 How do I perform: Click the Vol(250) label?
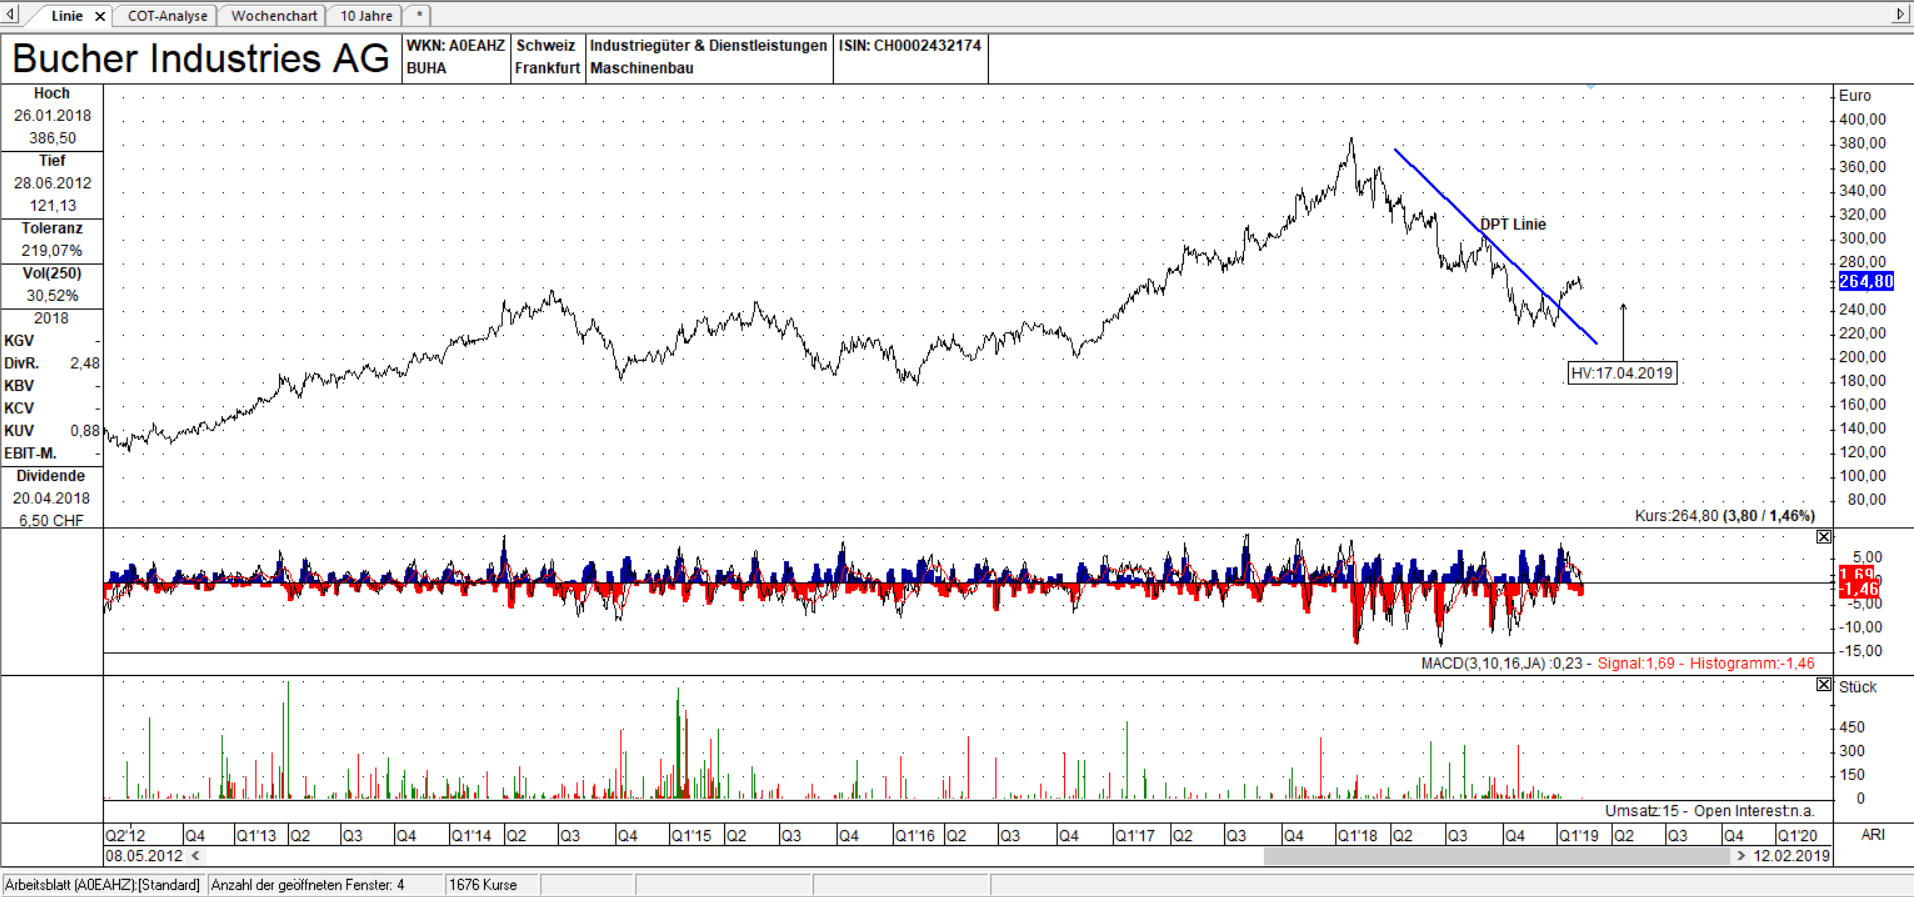click(52, 273)
